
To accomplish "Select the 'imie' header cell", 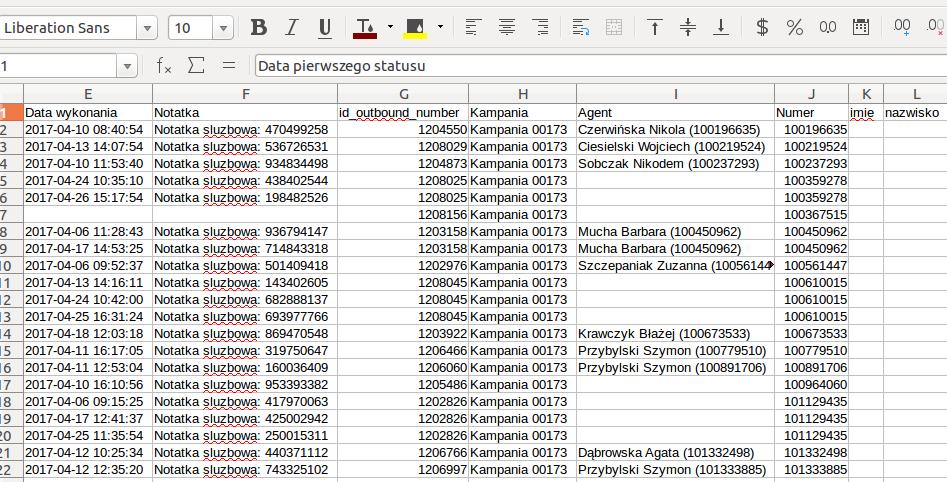I will [866, 112].
